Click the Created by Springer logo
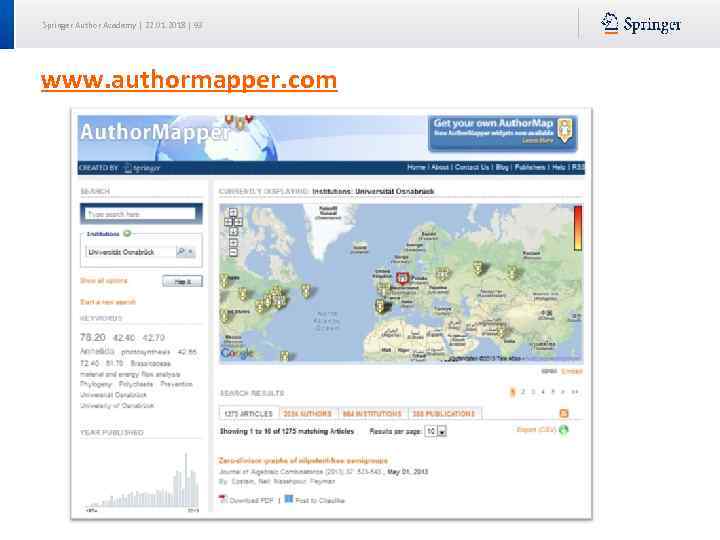The width and height of the screenshot is (720, 540). tap(142, 168)
